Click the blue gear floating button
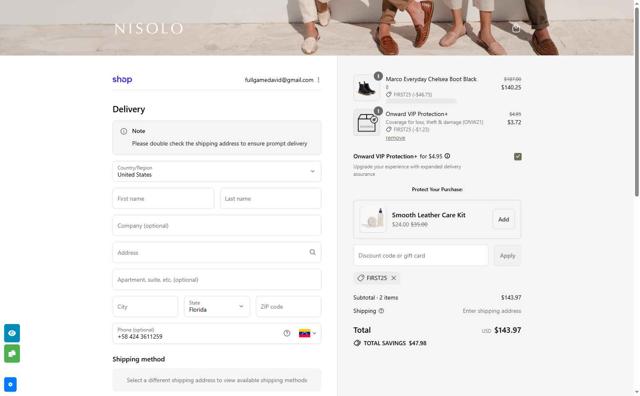This screenshot has width=640, height=396. 10,384
